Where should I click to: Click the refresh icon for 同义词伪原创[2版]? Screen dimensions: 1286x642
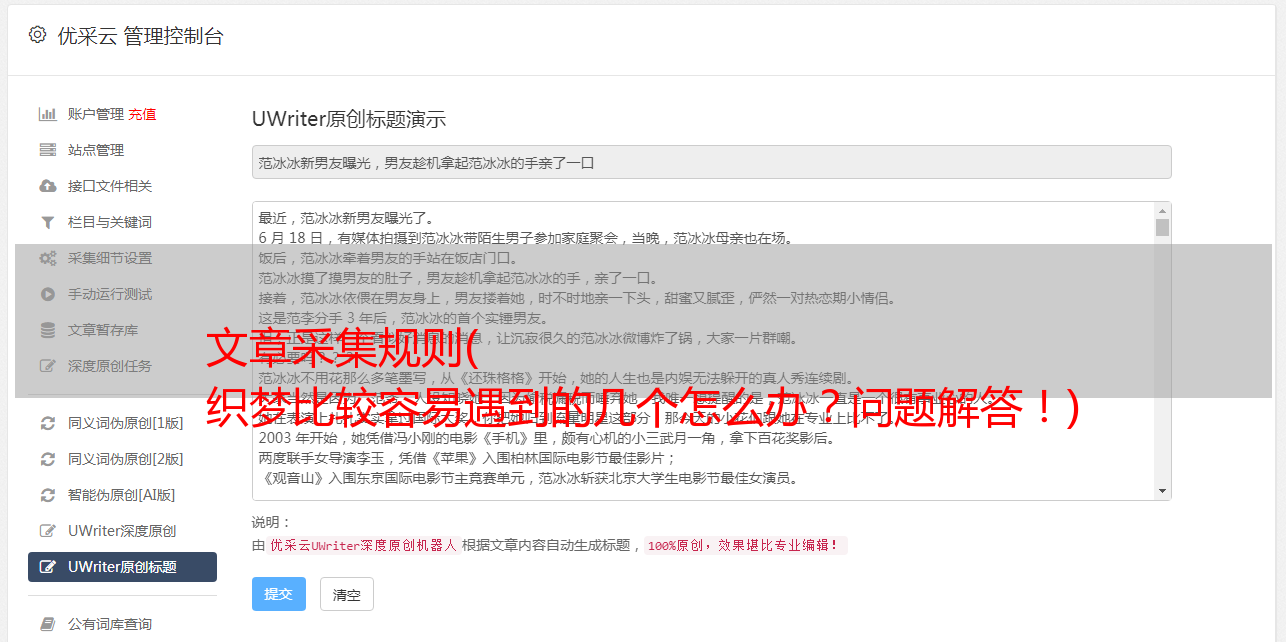(47, 459)
